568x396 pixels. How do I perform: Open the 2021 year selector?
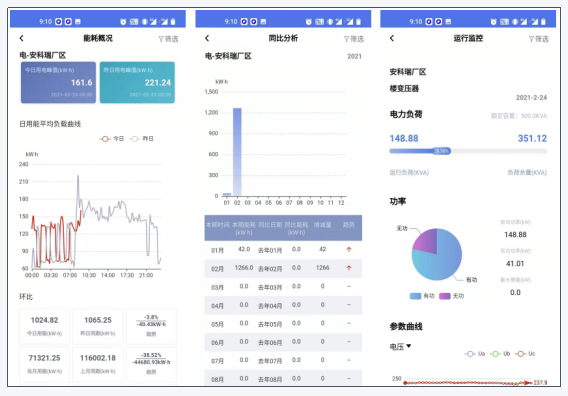(x=354, y=56)
